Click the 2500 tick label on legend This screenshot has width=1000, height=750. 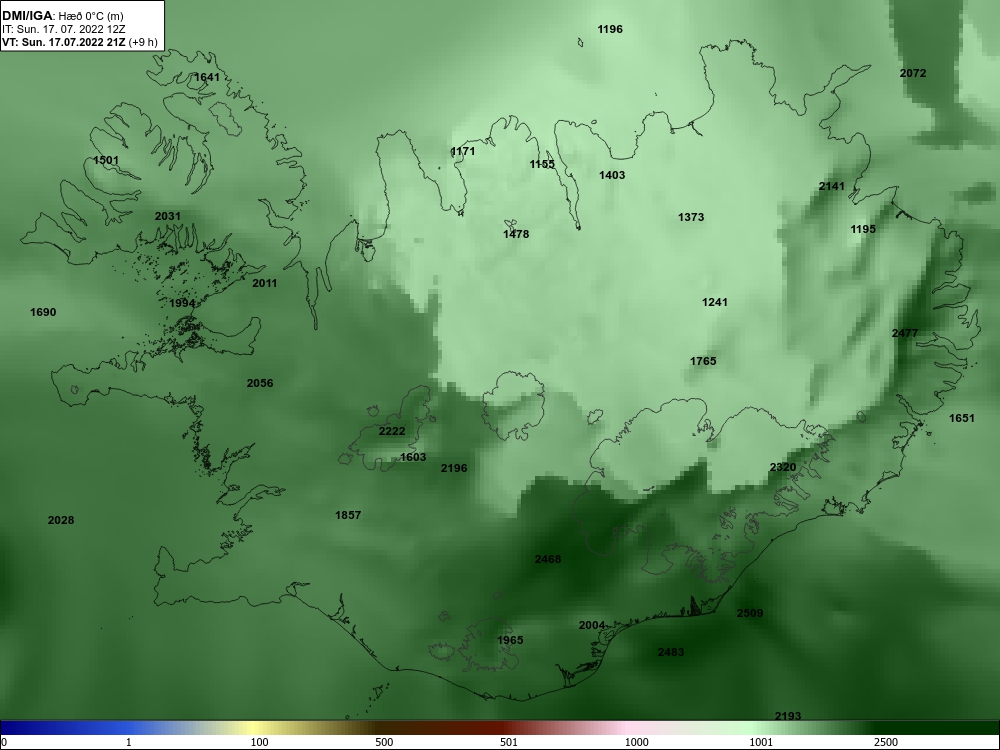click(886, 742)
